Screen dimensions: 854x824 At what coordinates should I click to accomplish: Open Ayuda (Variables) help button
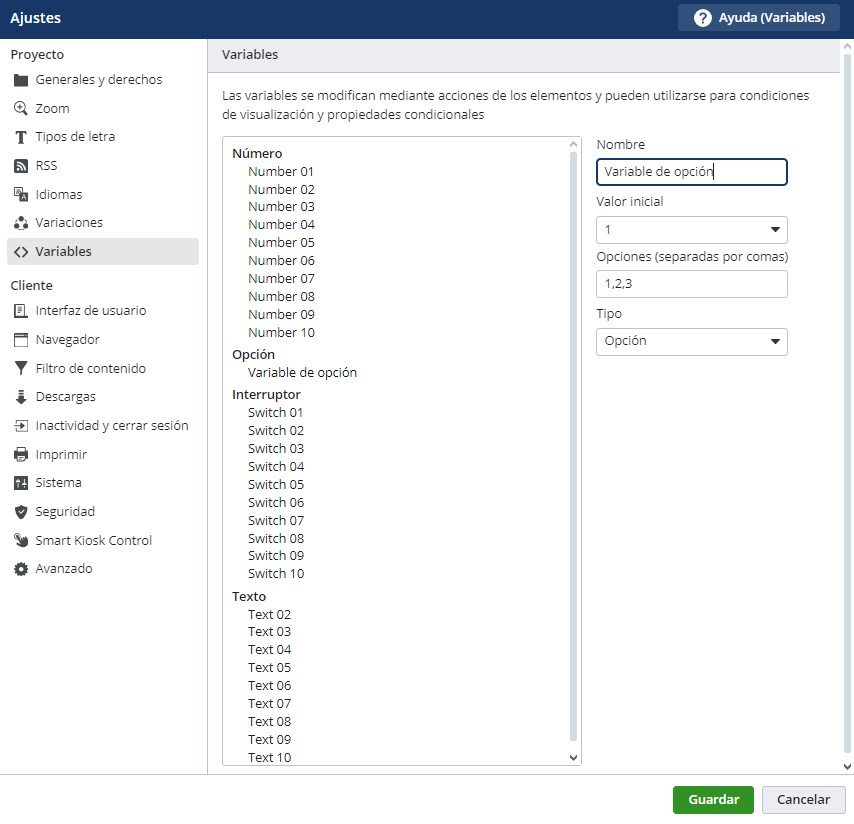760,18
